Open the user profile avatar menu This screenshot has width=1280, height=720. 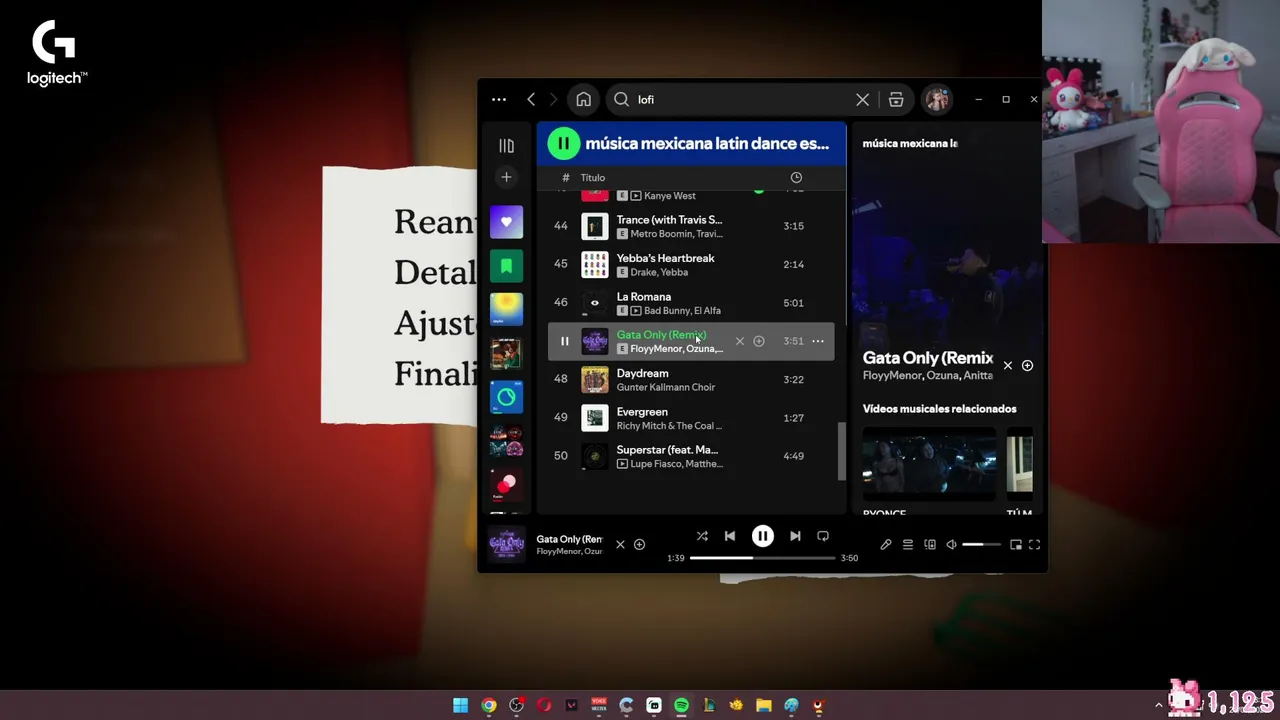pyautogui.click(x=937, y=100)
